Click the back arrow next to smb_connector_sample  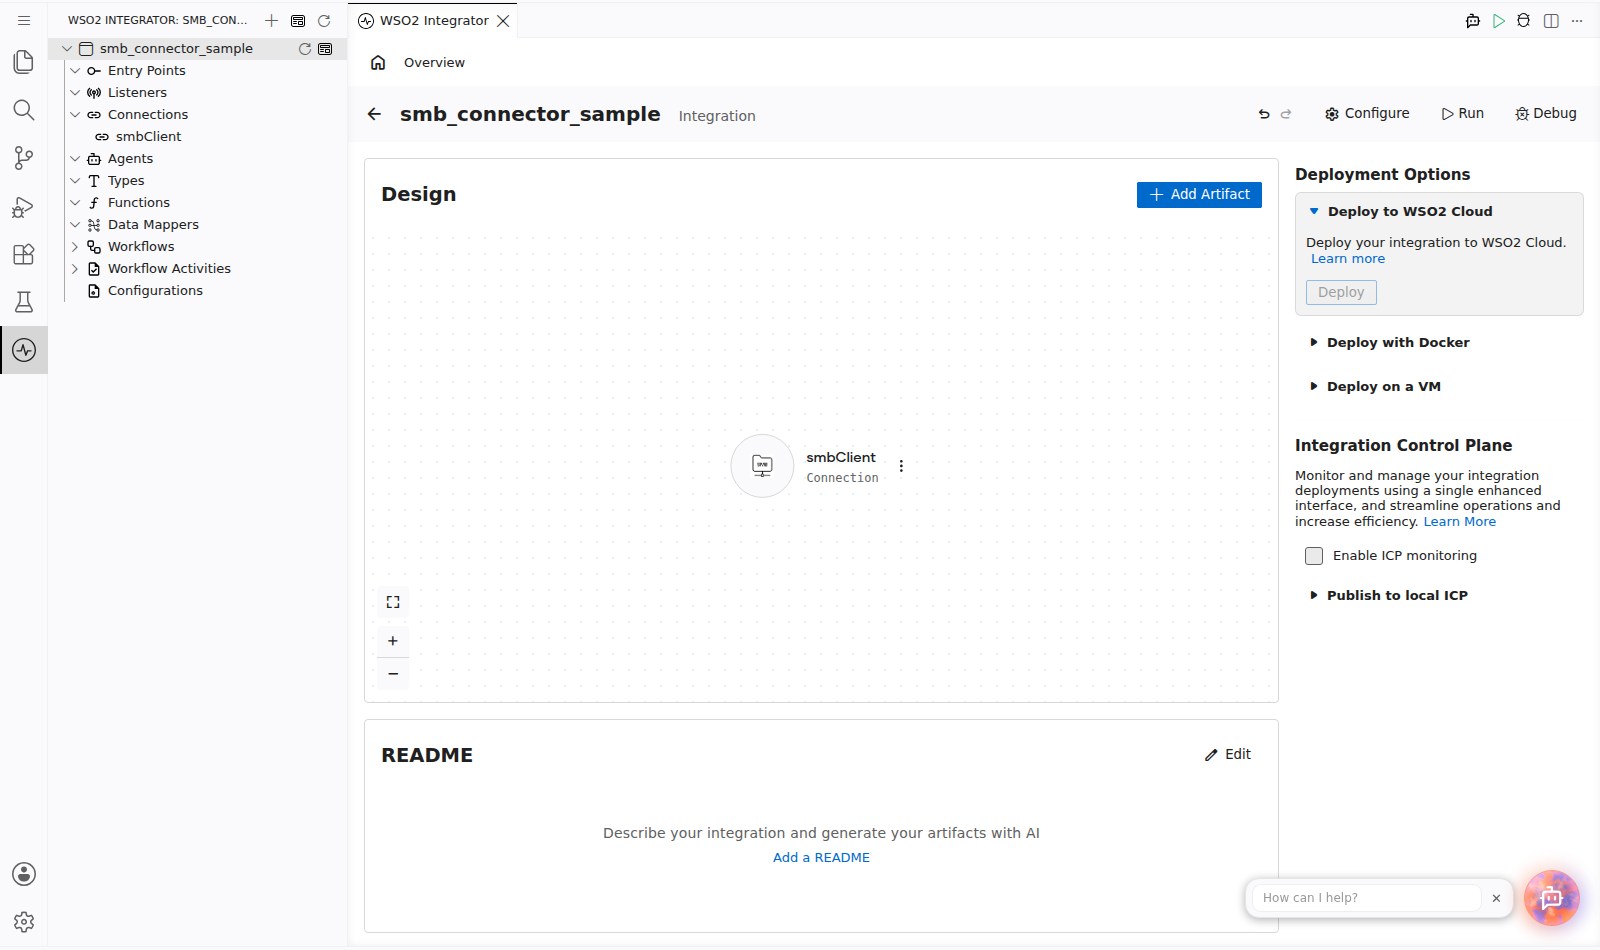[374, 114]
